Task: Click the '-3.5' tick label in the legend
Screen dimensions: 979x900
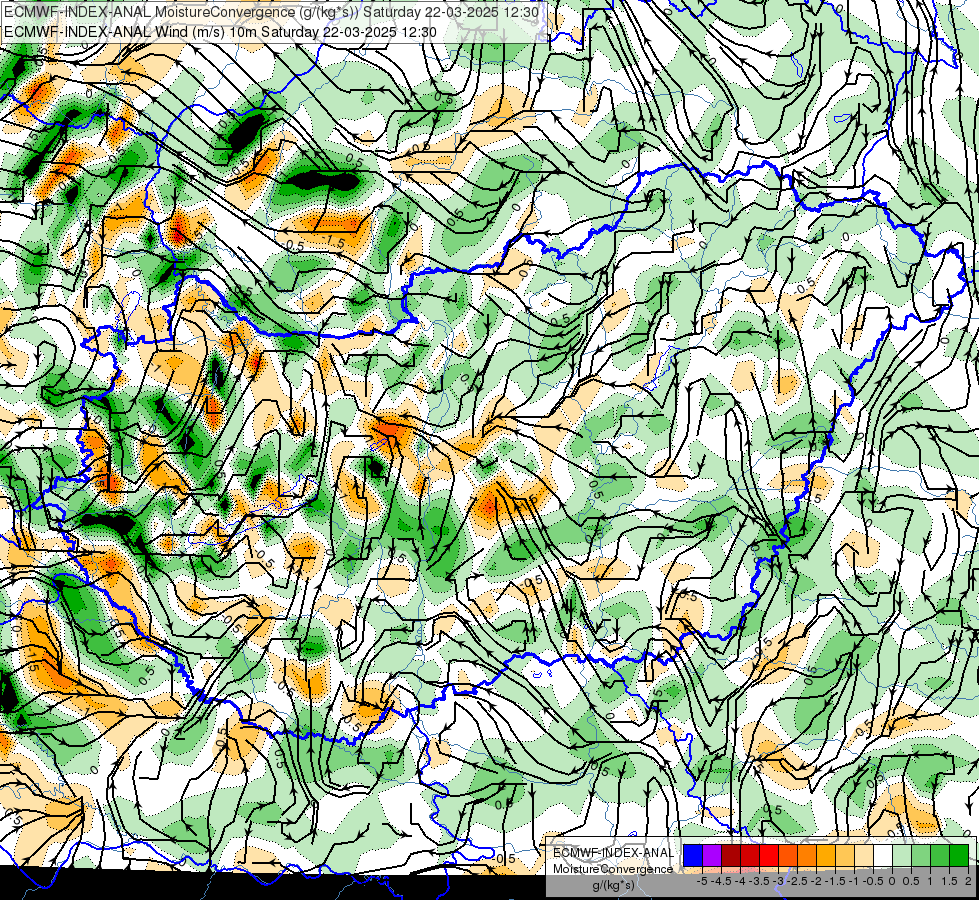Action: pyautogui.click(x=760, y=881)
